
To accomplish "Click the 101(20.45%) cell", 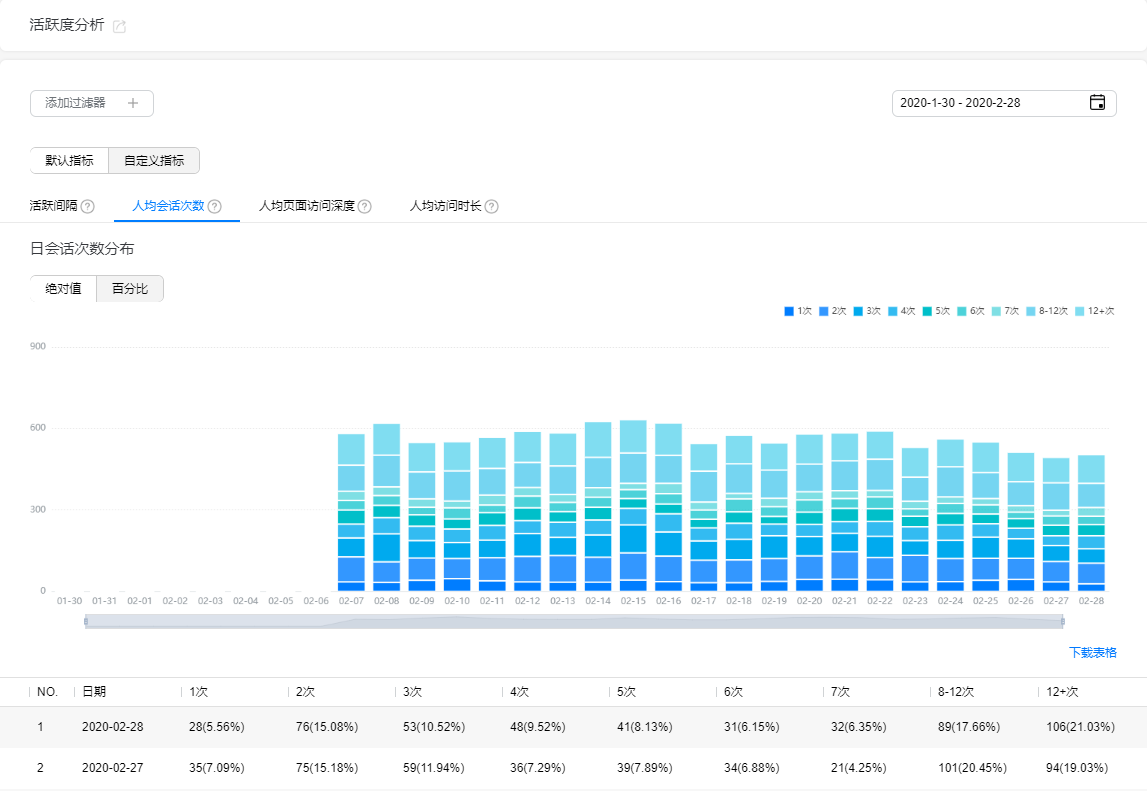I will click(972, 768).
